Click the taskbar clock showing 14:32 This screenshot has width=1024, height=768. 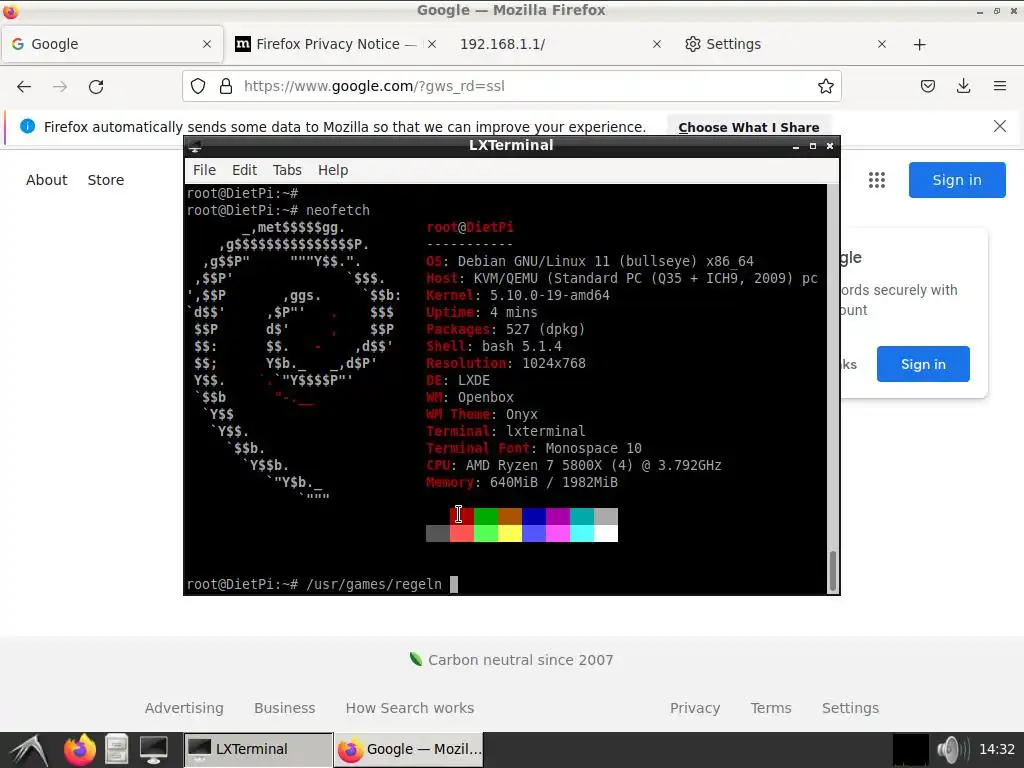[x=997, y=749]
